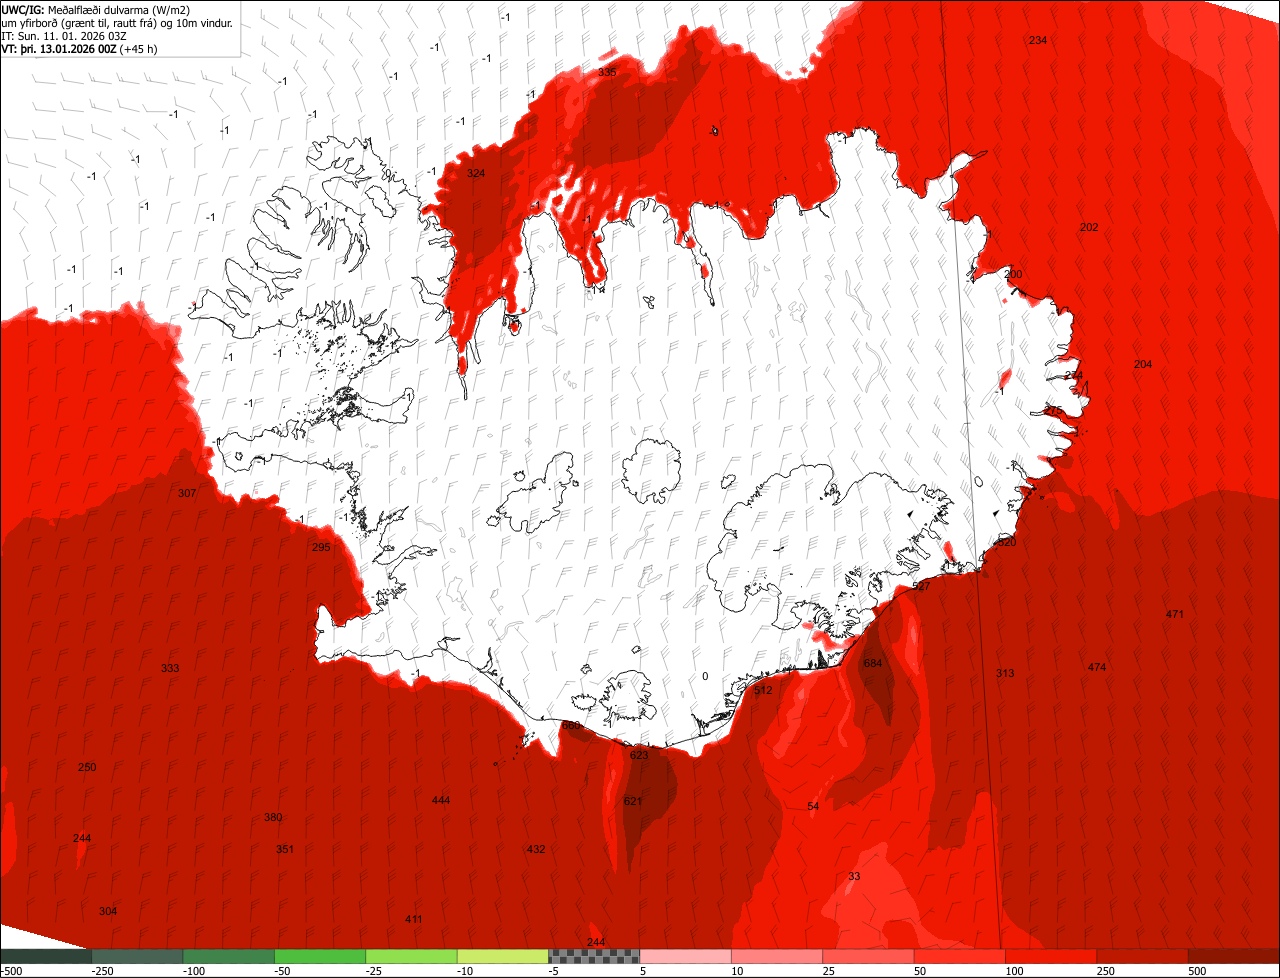Click the 380 flux value
Viewport: 1280px width, 978px height.
point(273,818)
